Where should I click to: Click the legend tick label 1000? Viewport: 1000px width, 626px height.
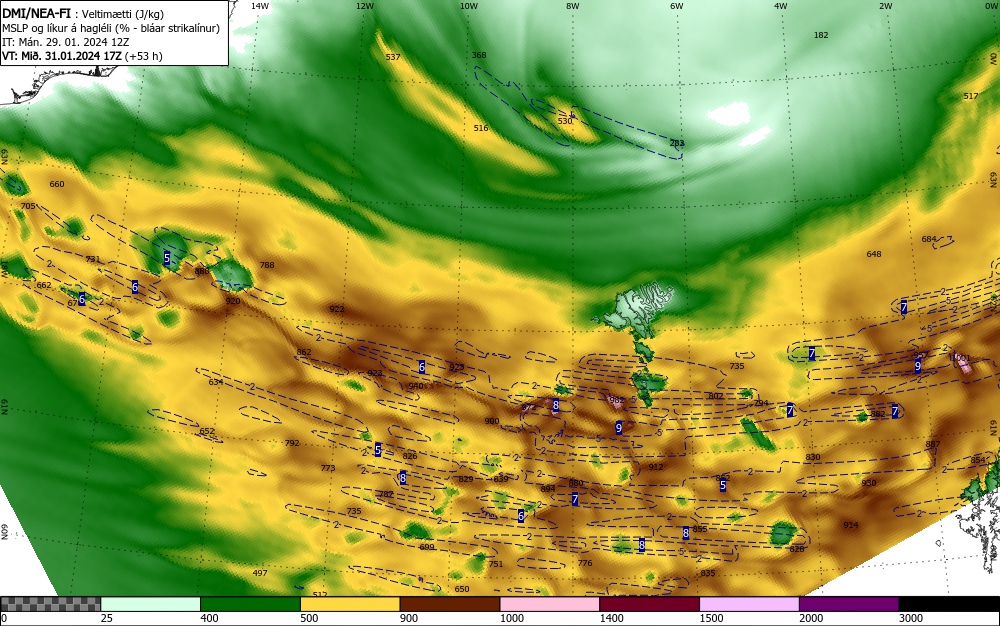(511, 618)
